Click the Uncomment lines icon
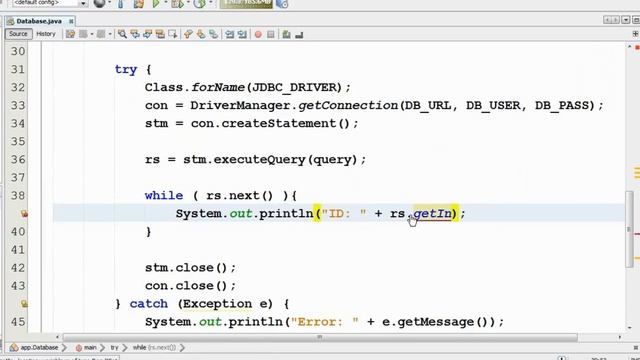 click(x=299, y=35)
